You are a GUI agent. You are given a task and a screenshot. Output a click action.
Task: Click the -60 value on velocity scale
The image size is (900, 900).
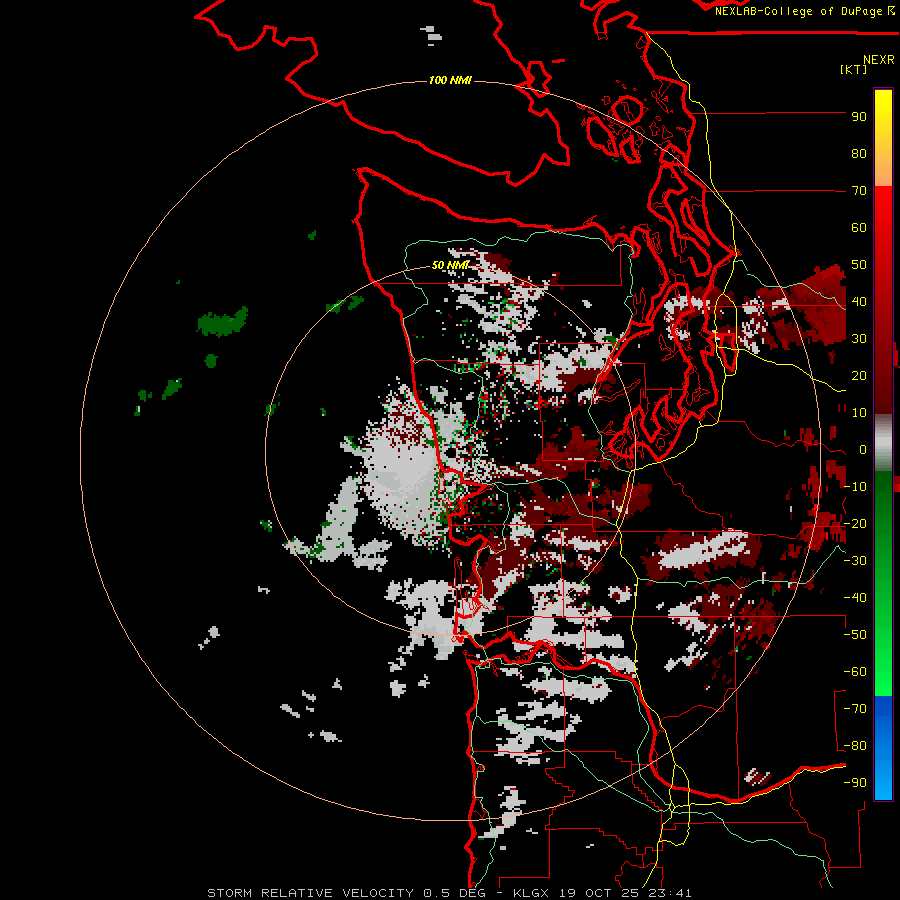pos(855,672)
